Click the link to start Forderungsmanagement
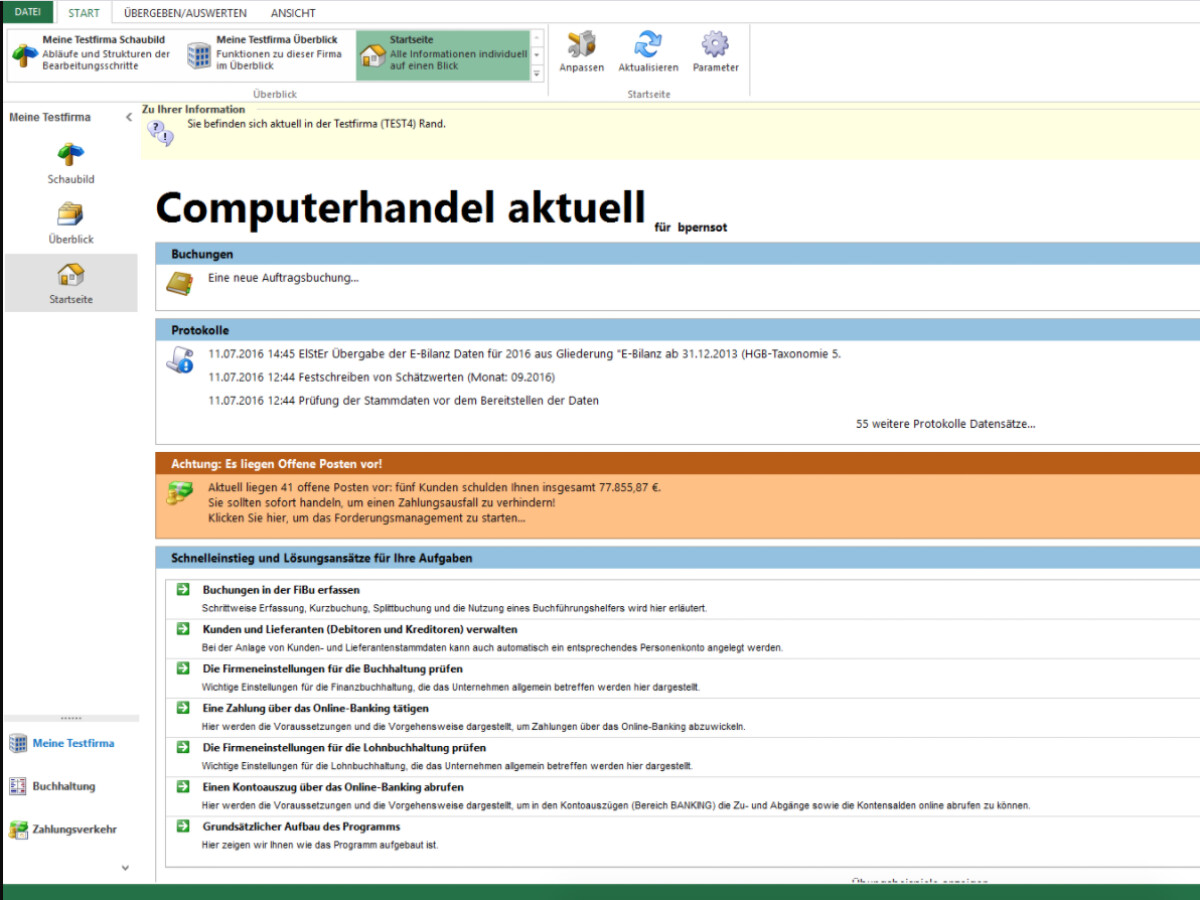Screen dimensions: 1200x900 point(366,519)
